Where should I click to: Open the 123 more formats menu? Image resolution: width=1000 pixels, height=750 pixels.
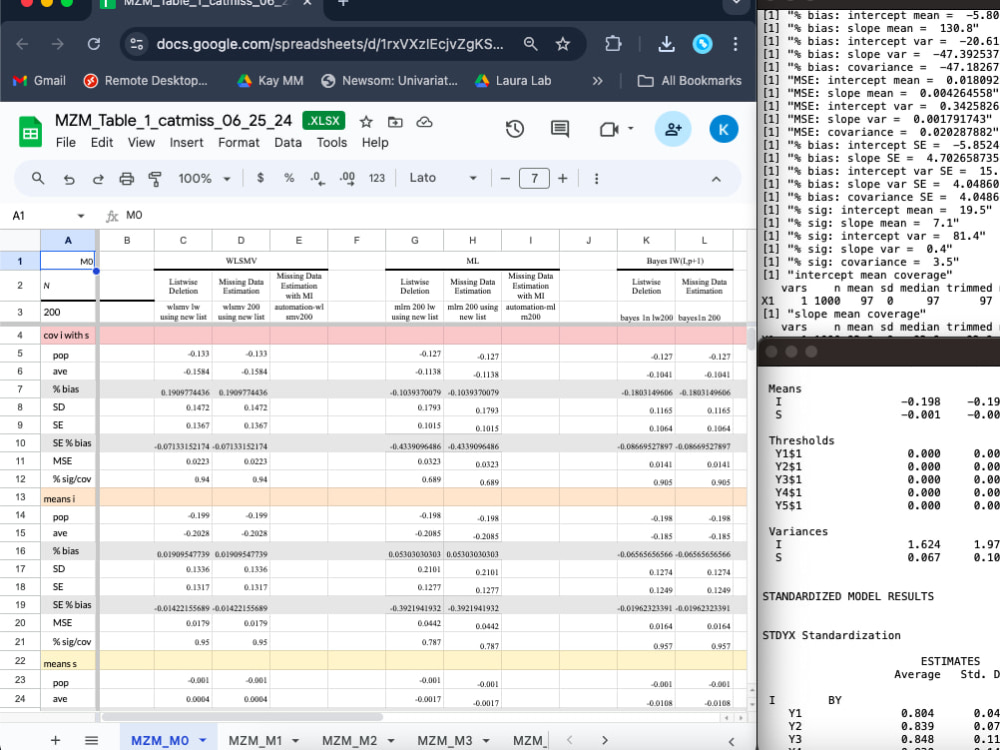(377, 179)
